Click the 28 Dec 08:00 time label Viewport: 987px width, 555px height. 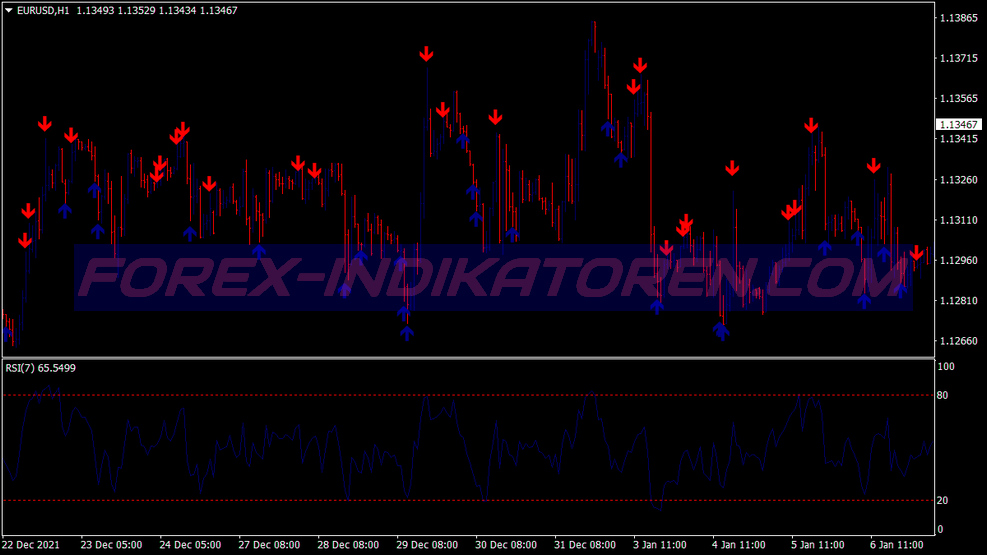point(348,545)
